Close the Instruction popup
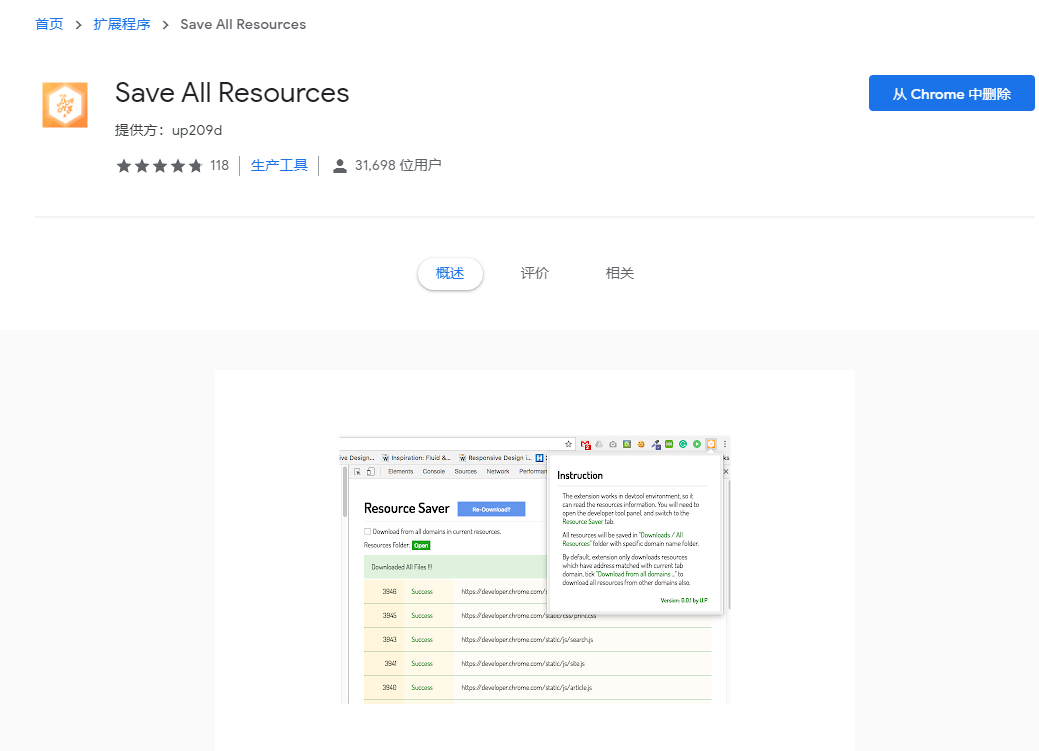 coord(725,471)
